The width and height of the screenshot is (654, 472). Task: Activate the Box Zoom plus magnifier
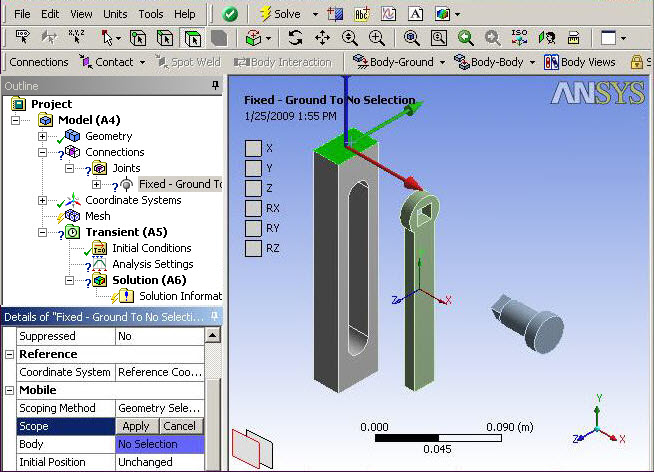377,38
